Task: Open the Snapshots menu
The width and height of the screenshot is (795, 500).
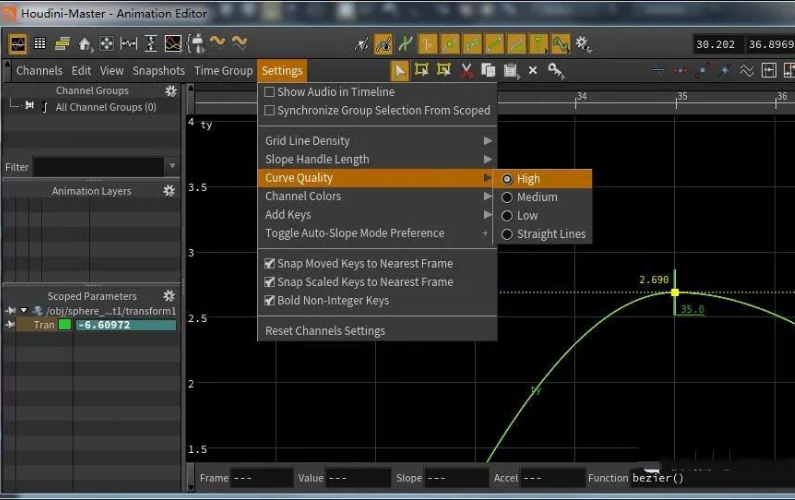Action: (159, 70)
